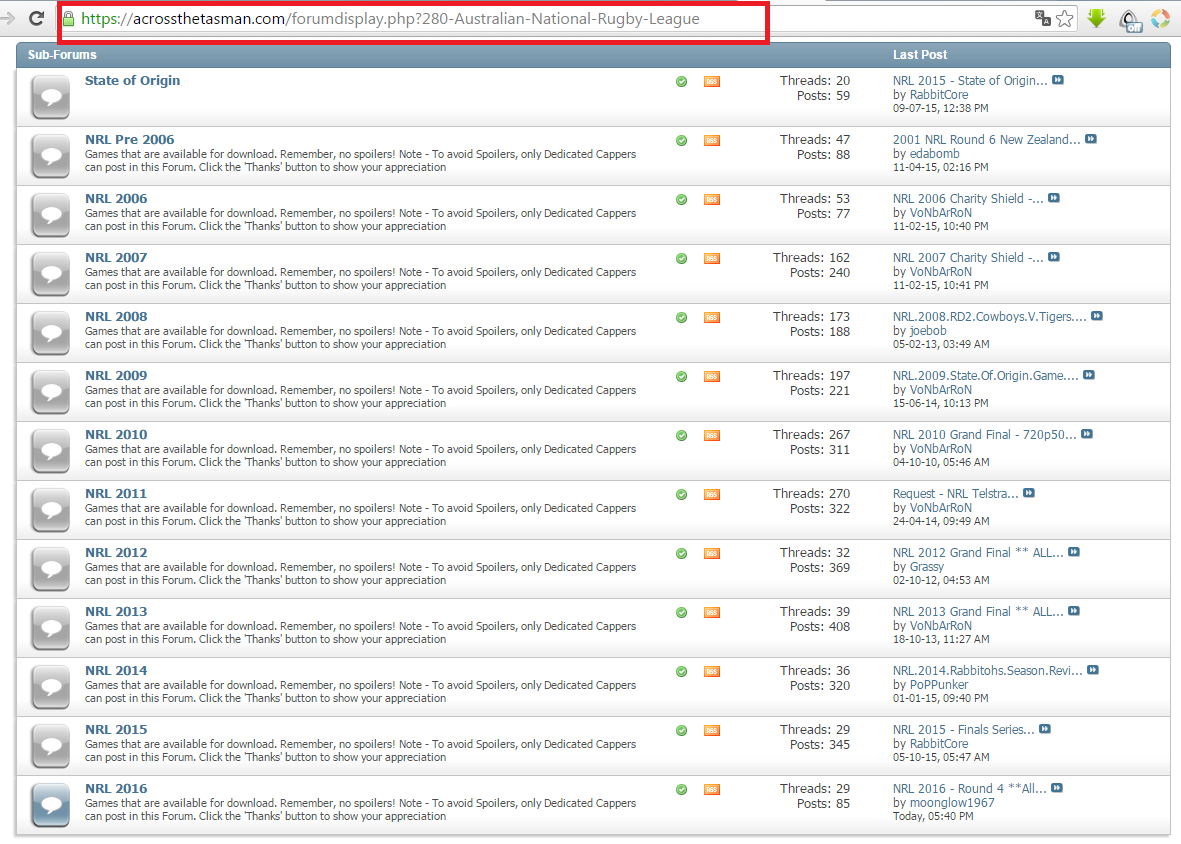Viewport: 1181px width, 844px height.
Task: Go to last post arrow for NRL 2016 Round 4
Action: point(1057,788)
